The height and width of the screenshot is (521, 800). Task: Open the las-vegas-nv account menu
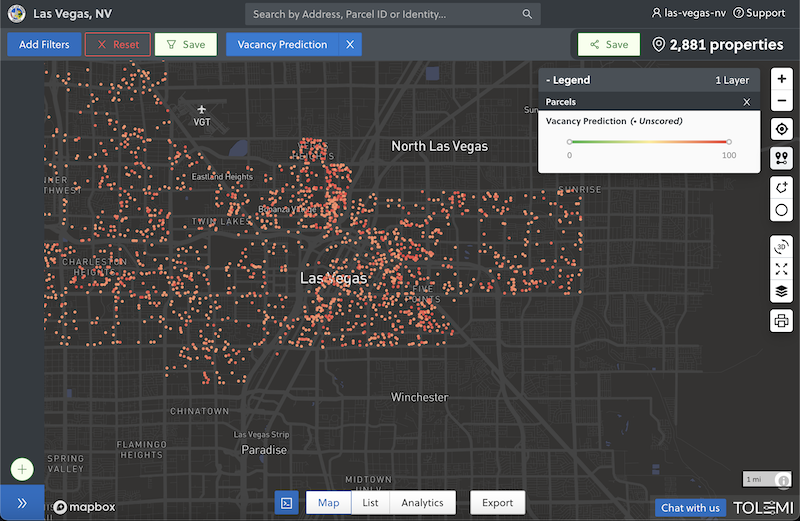[x=688, y=13]
